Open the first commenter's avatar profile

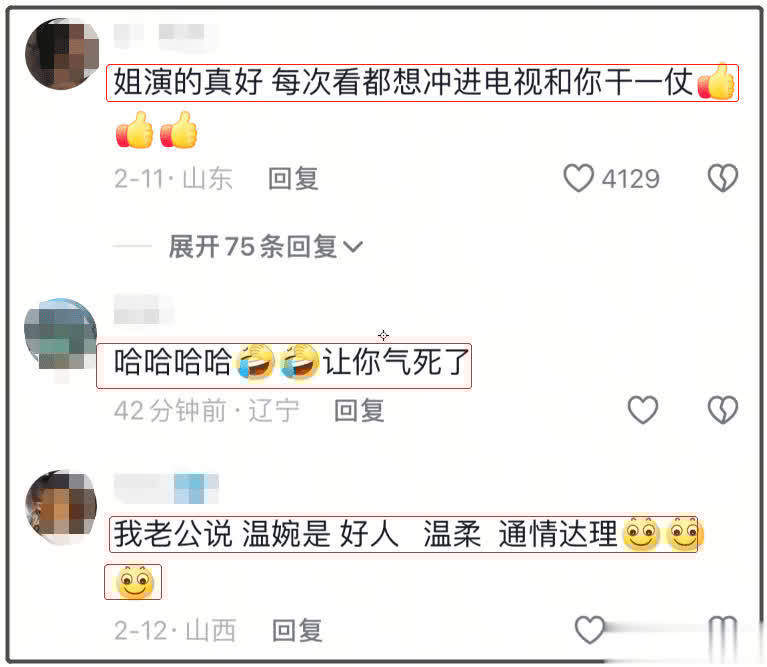62,54
